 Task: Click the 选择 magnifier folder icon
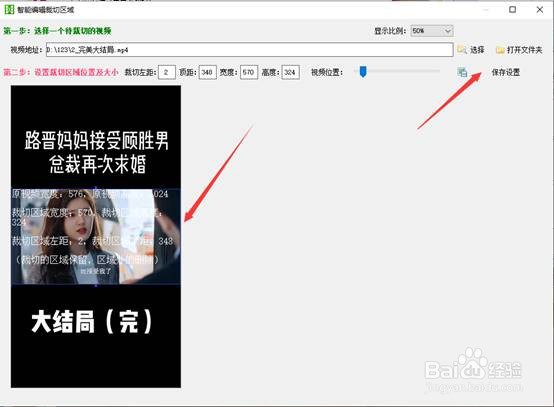462,50
